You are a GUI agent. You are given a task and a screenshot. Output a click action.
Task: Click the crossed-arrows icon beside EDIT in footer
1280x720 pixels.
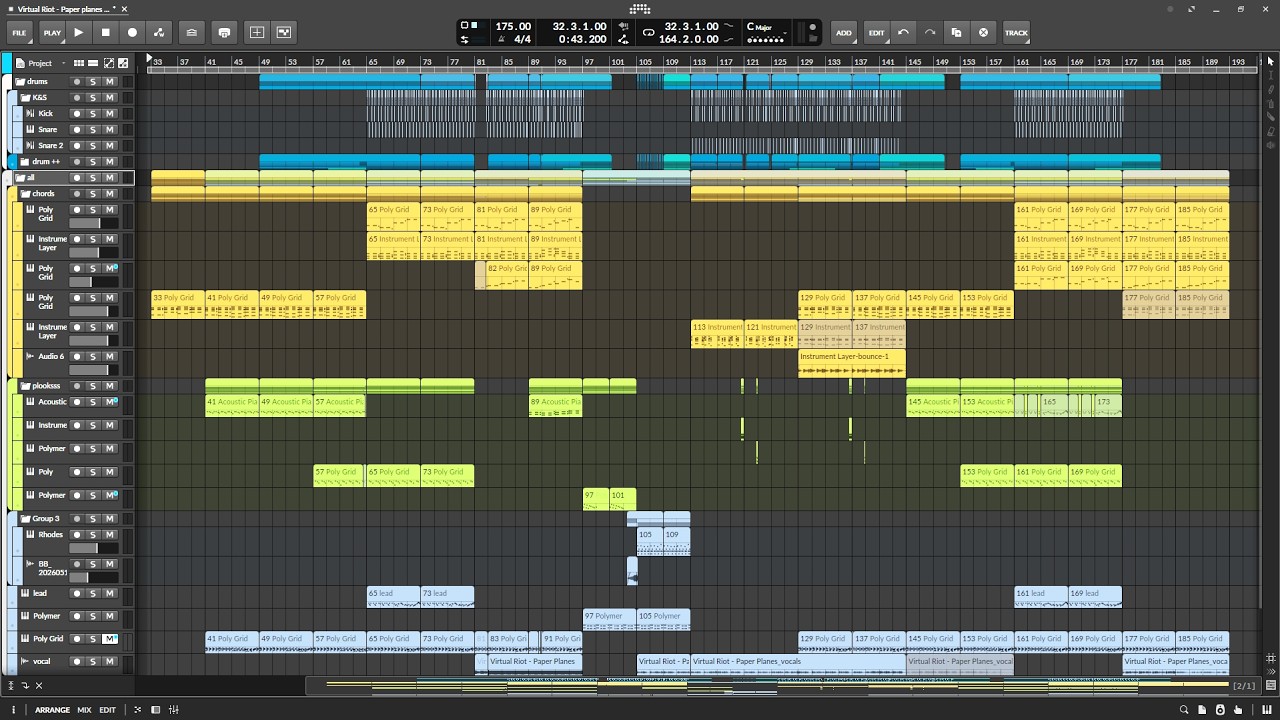tap(138, 710)
